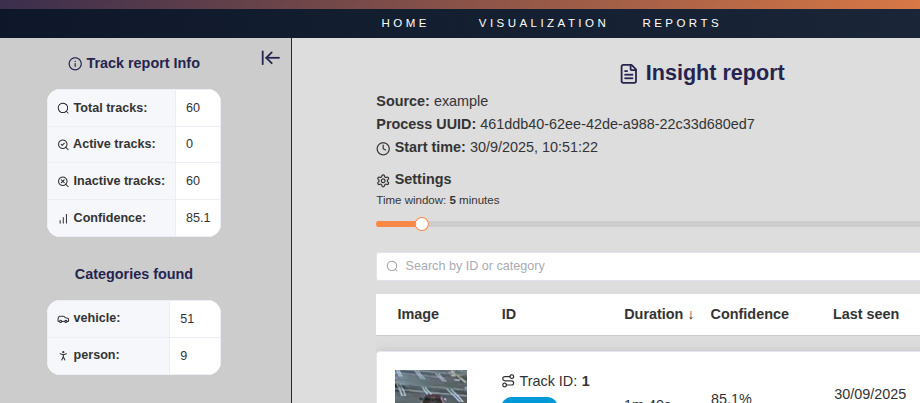Click the Last seen column header
920x403 pixels.
point(865,314)
